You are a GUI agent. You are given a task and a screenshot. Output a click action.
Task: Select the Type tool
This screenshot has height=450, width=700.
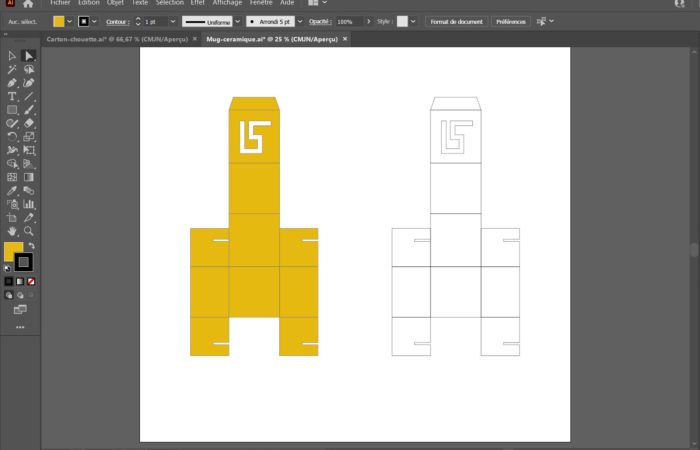(12, 96)
